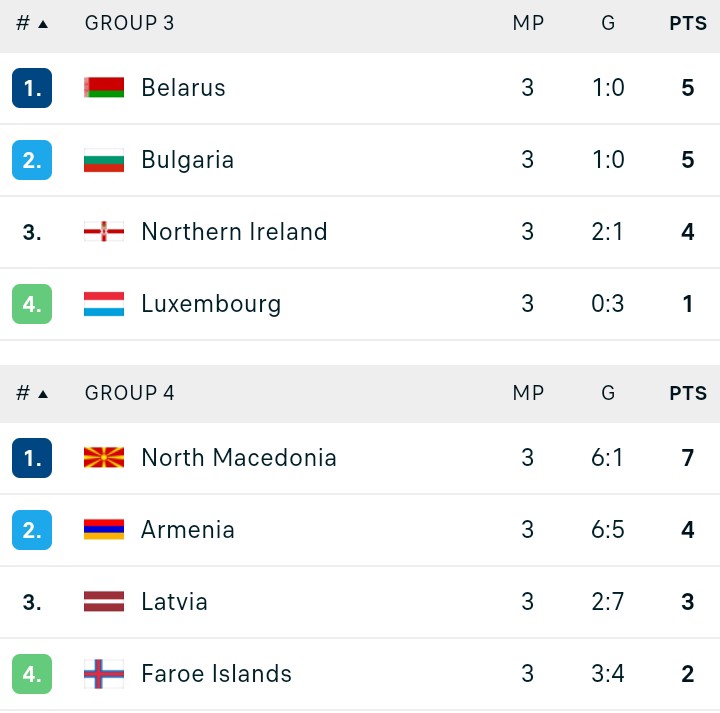Click the Bulgaria flag icon
This screenshot has width=720, height=713.
(x=104, y=160)
